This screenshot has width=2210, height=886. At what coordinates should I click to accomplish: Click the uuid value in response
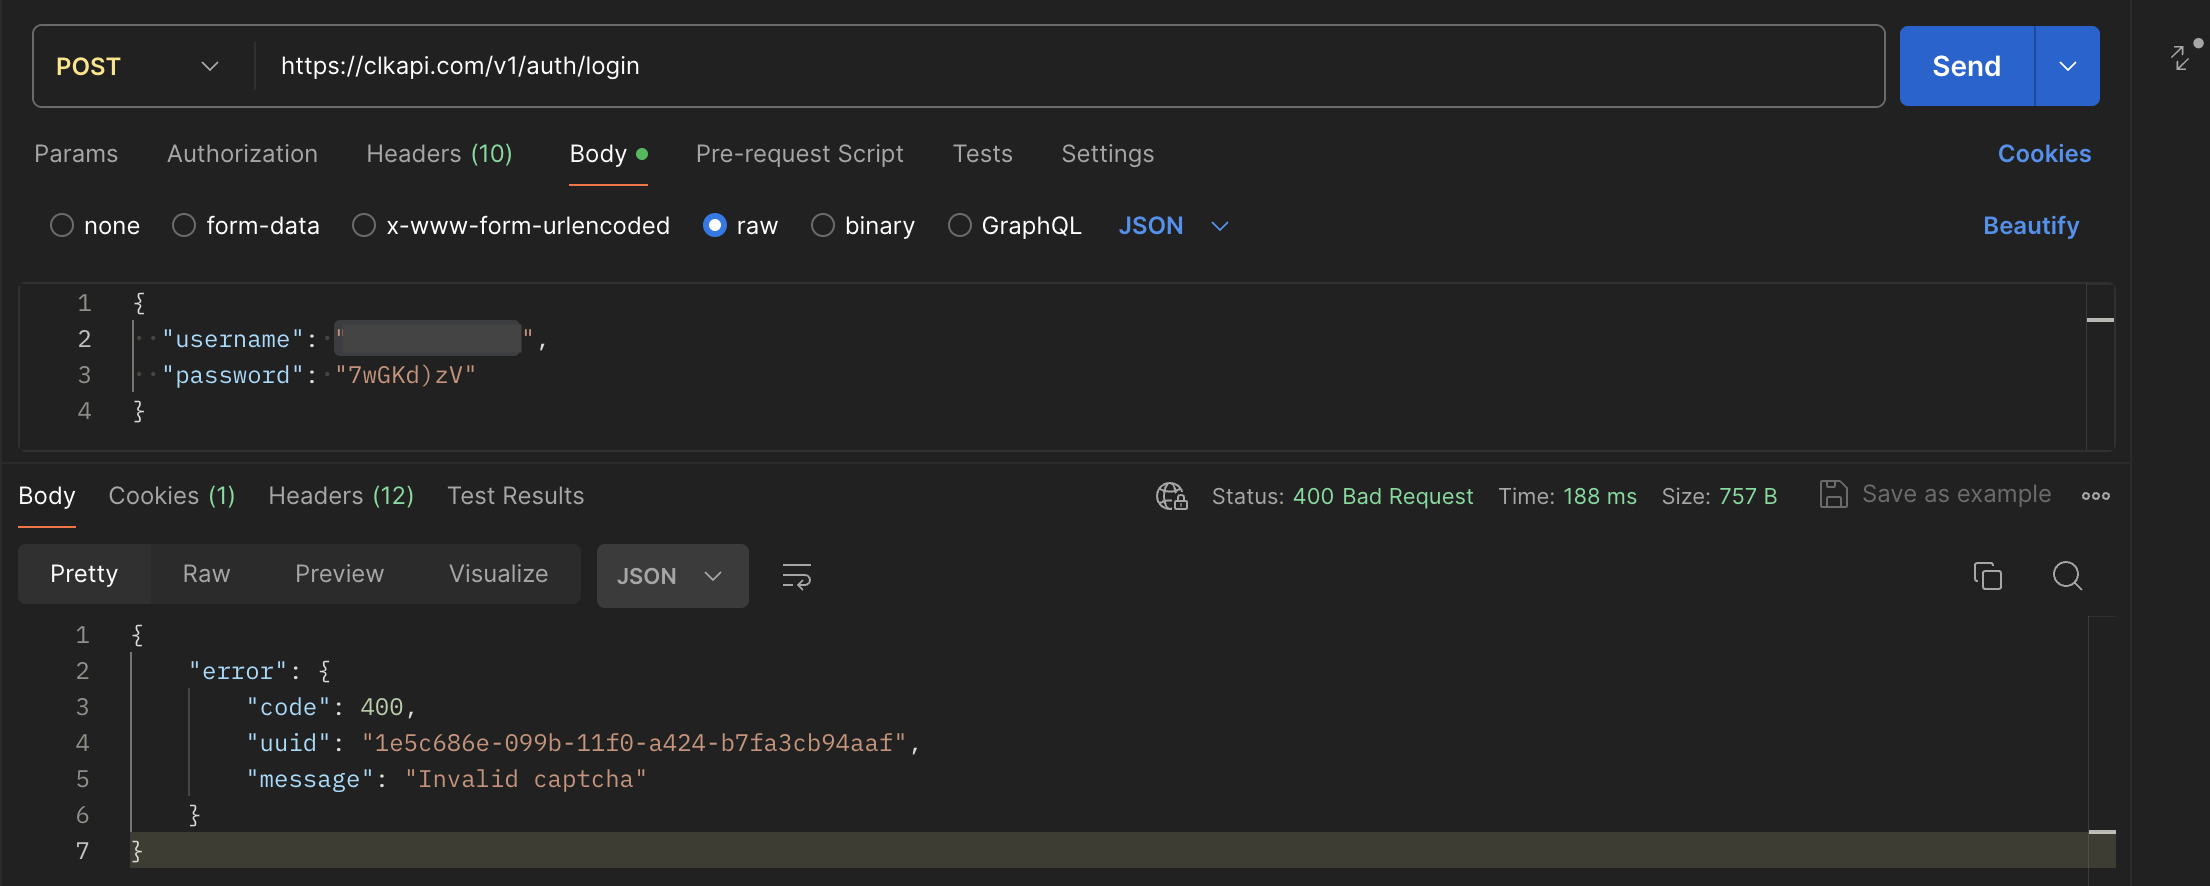[634, 743]
